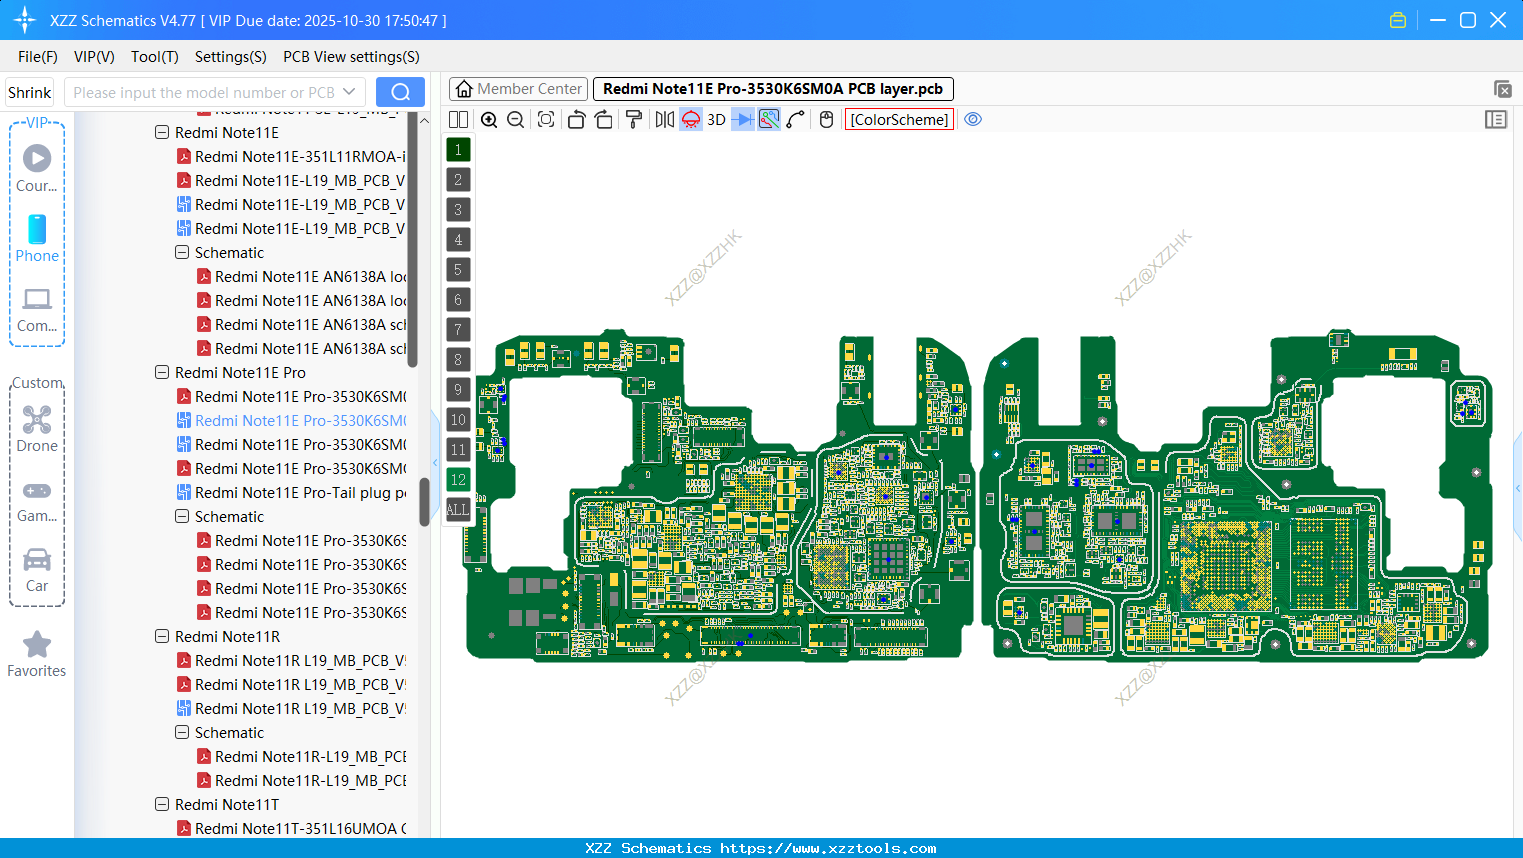
Task: Open the model number search dropdown
Action: click(346, 91)
